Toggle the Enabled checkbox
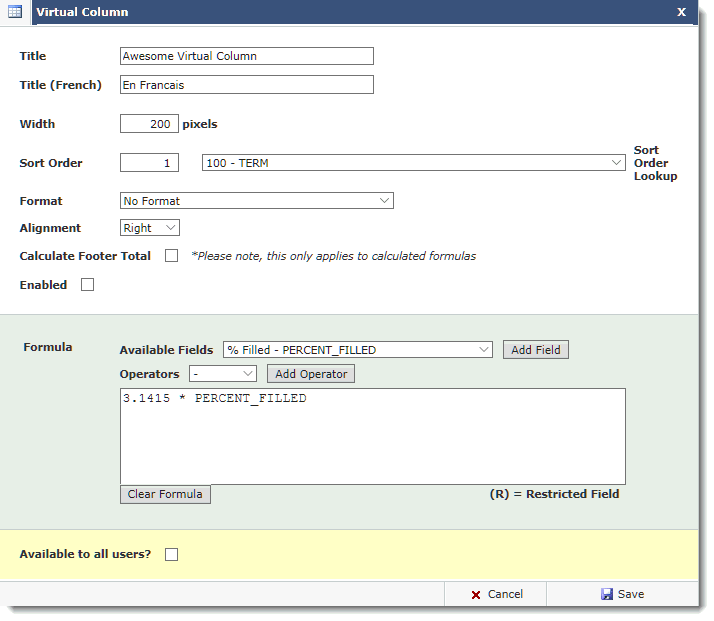 (87, 285)
